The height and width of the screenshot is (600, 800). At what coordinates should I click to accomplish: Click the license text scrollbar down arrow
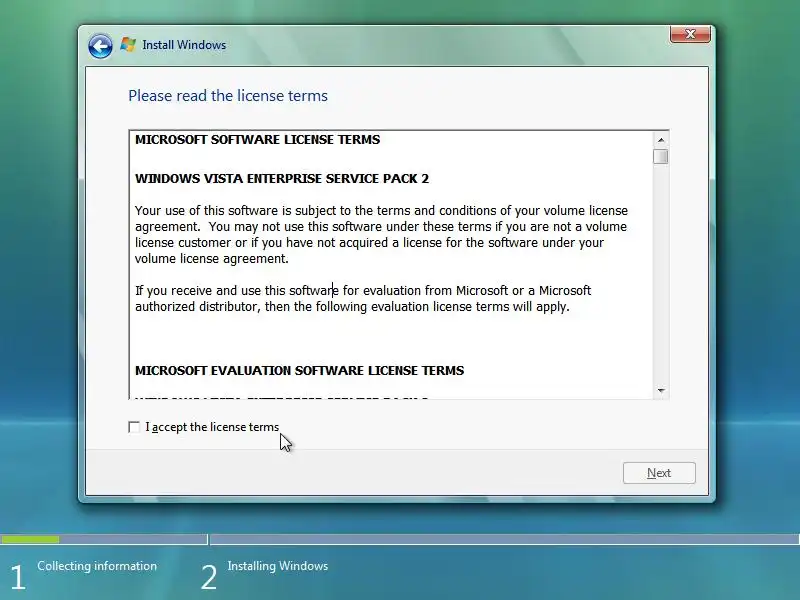pyautogui.click(x=661, y=390)
